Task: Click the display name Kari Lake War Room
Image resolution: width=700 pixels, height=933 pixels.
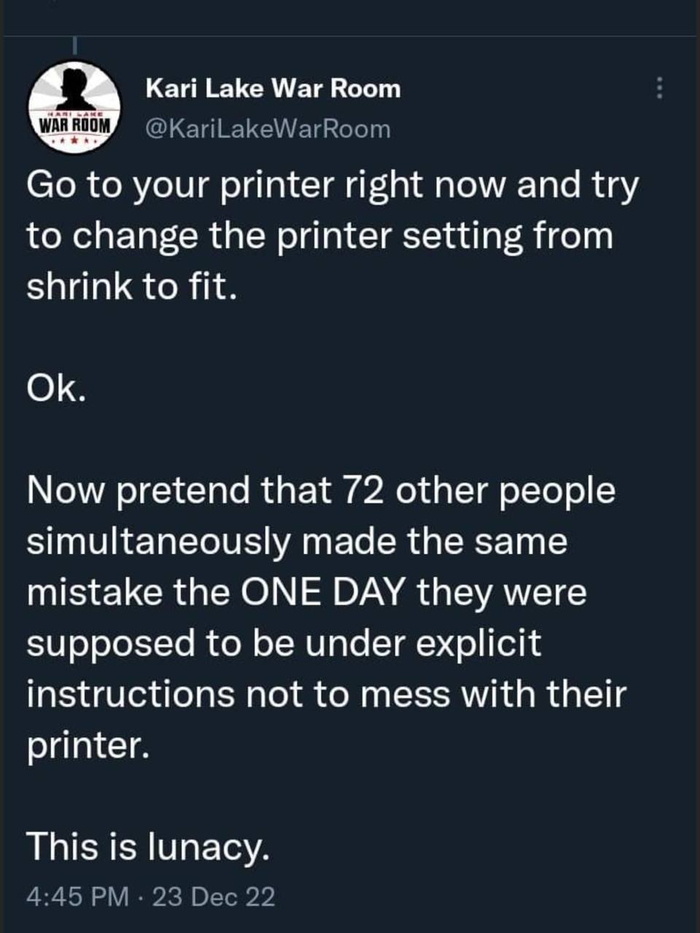Action: [273, 88]
